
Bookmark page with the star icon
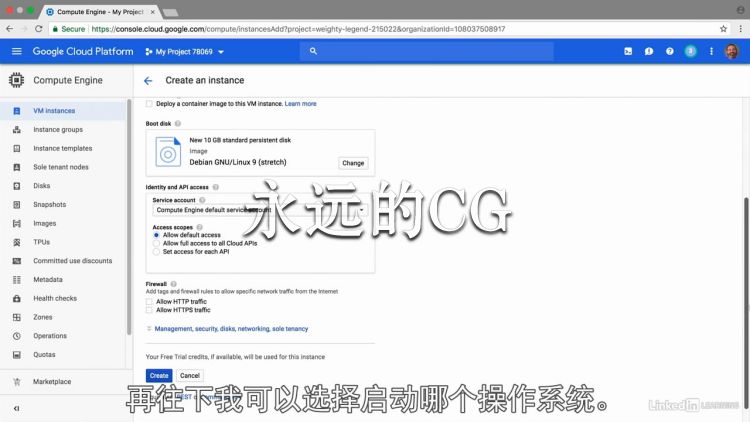pos(724,29)
